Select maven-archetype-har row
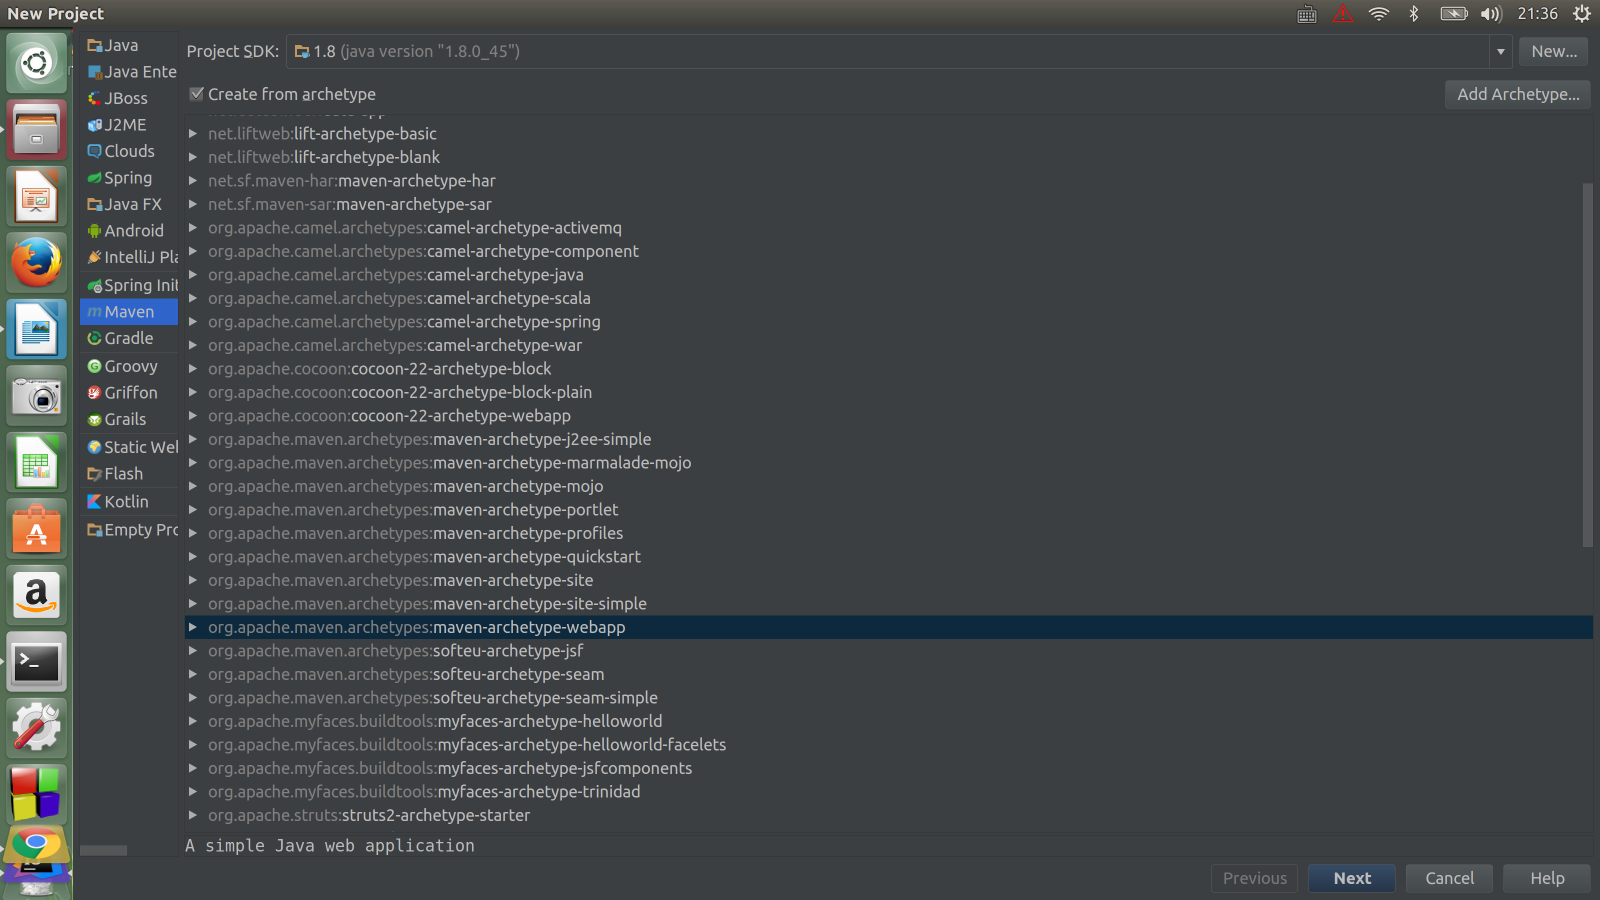 click(889, 180)
